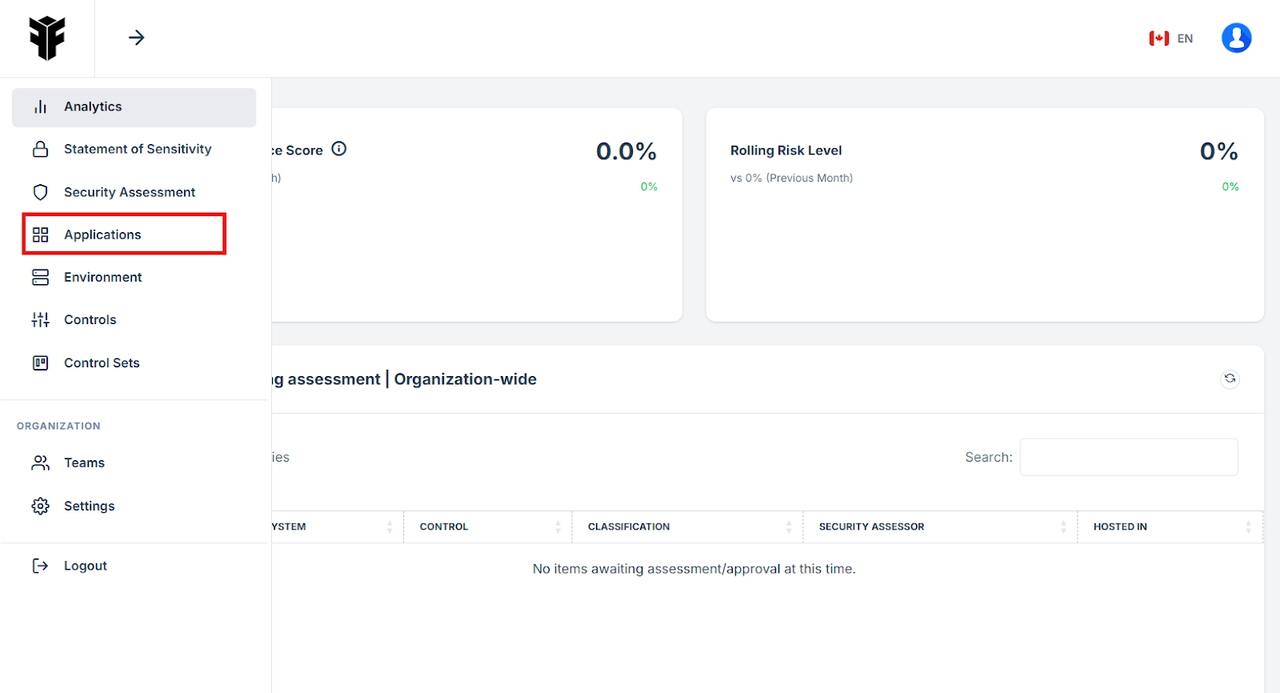Click the company logo in the header
The image size is (1280, 693).
(x=46, y=38)
